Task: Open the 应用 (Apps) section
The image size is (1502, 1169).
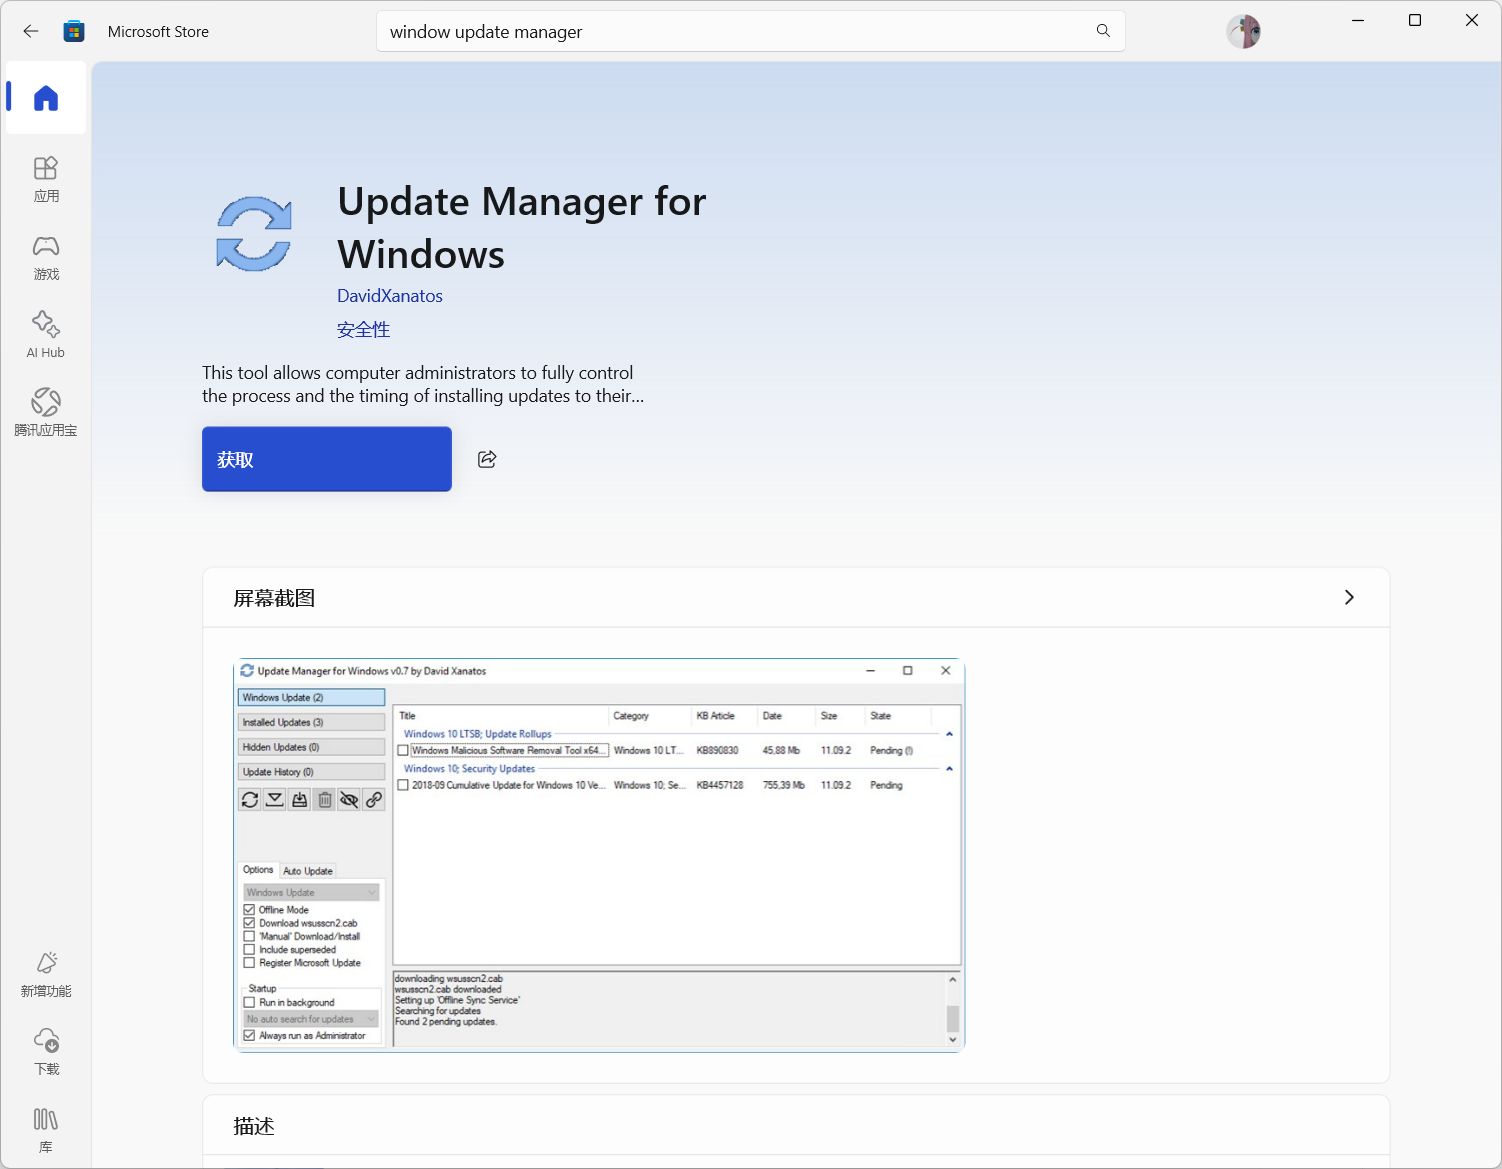Action: coord(46,180)
